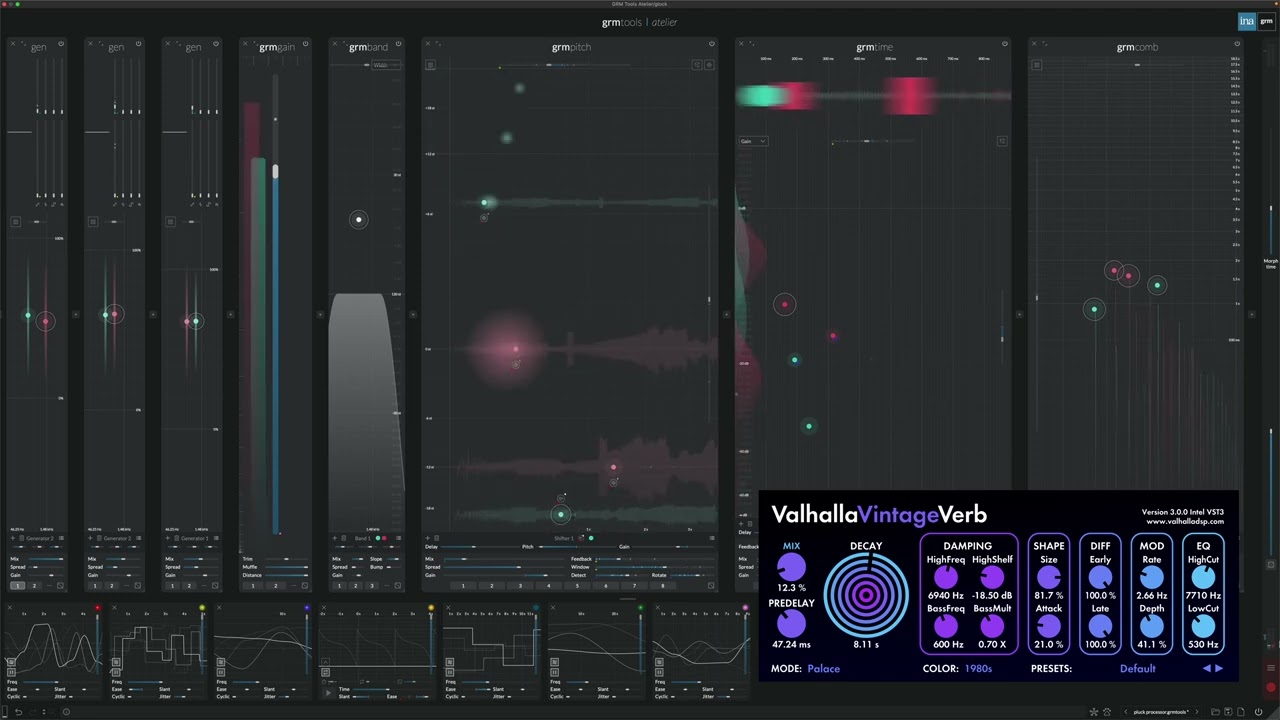Add a band with plus icon in grmband
Image resolution: width=1280 pixels, height=720 pixels.
[x=334, y=538]
